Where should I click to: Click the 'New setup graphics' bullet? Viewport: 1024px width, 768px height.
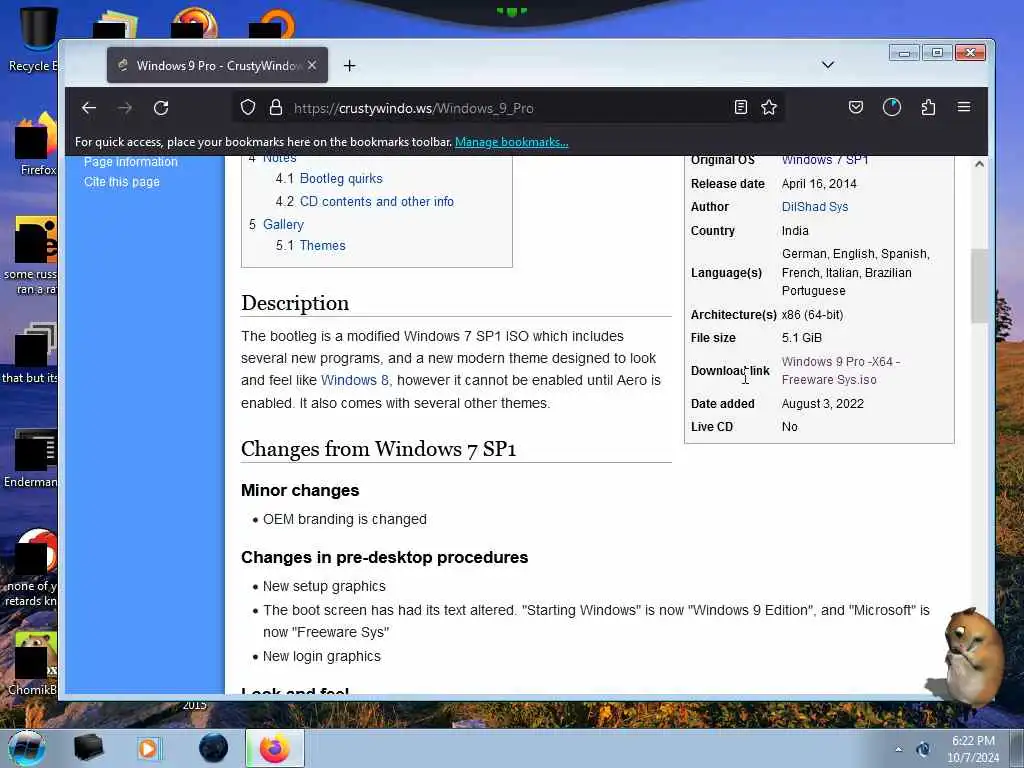tap(324, 586)
